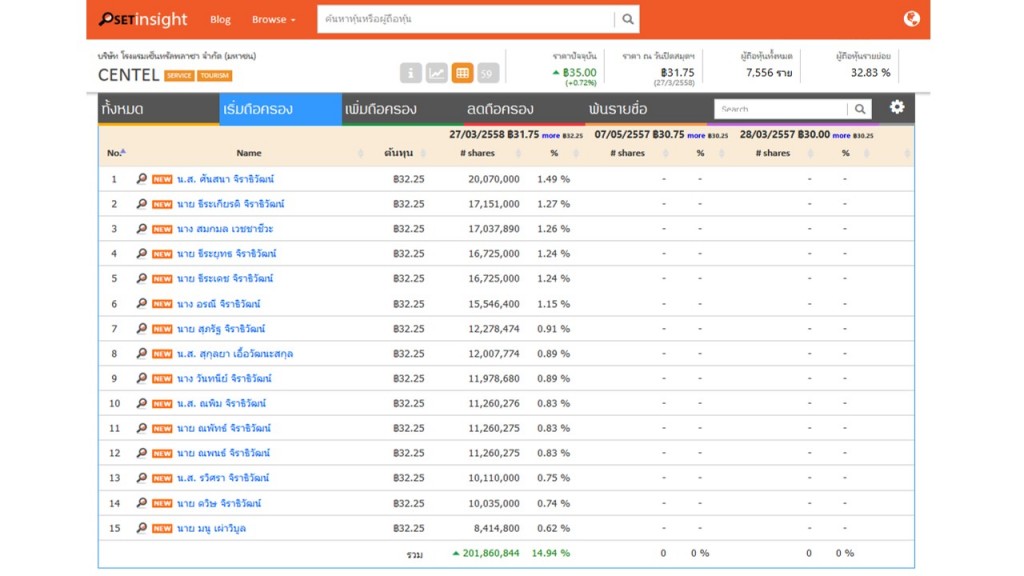Click the CENTEL ticker title
The height and width of the screenshot is (576, 1024).
[x=129, y=75]
